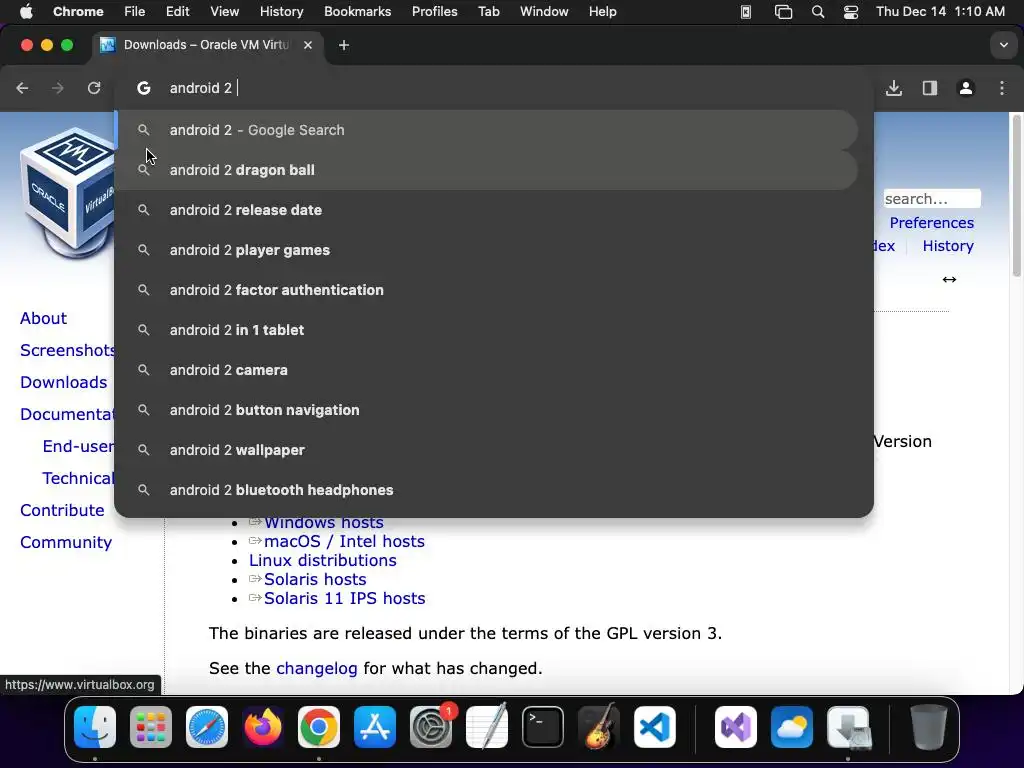The height and width of the screenshot is (768, 1024).
Task: Open Chrome three-dot menu
Action: (1002, 88)
